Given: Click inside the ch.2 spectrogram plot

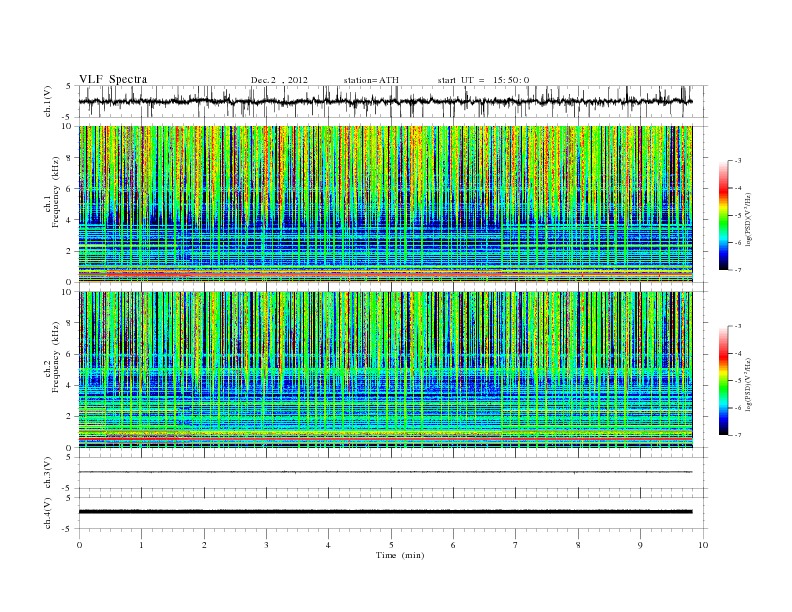Looking at the screenshot, I should pos(385,370).
